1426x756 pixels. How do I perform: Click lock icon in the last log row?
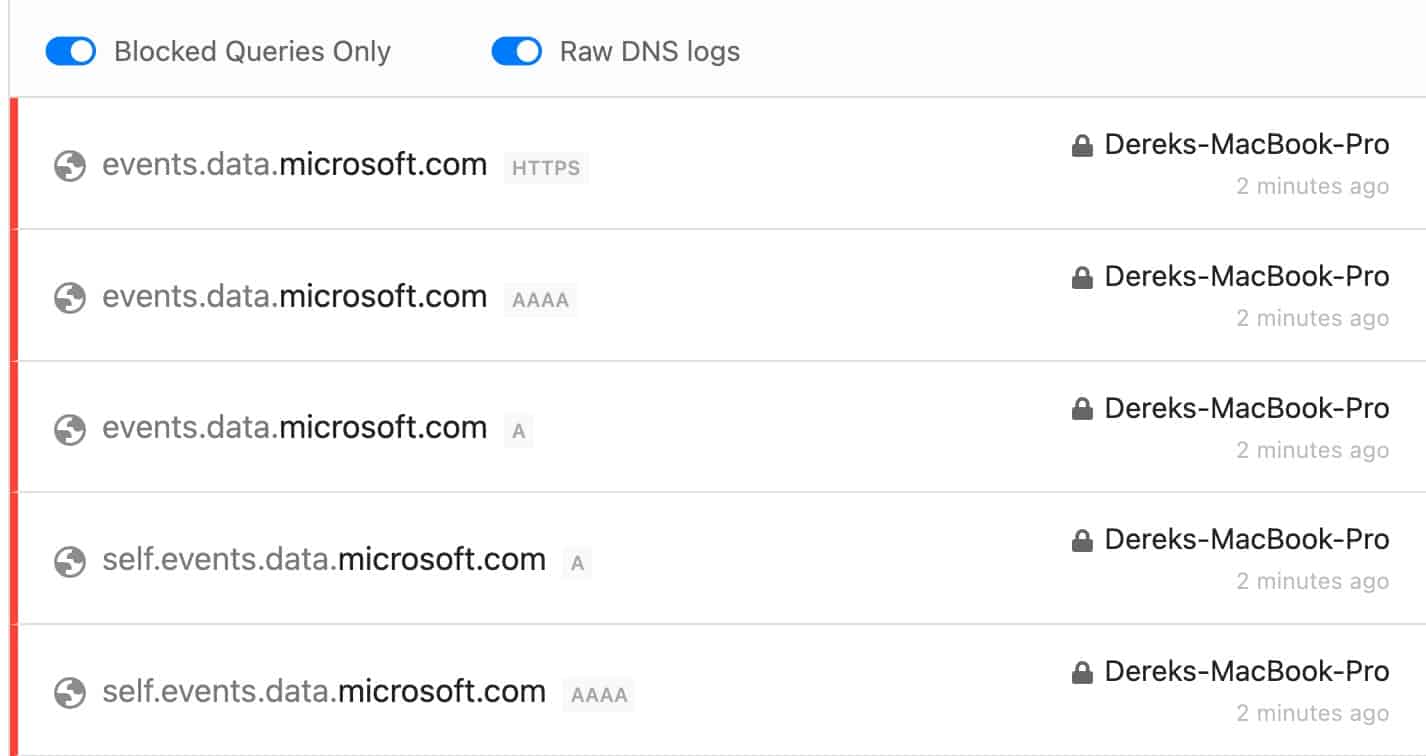tap(1081, 674)
